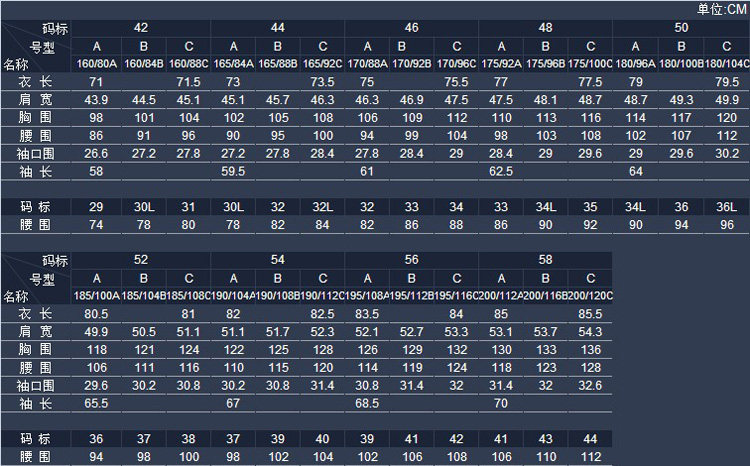
Task: Select garment length value 85.5
Action: (590, 314)
